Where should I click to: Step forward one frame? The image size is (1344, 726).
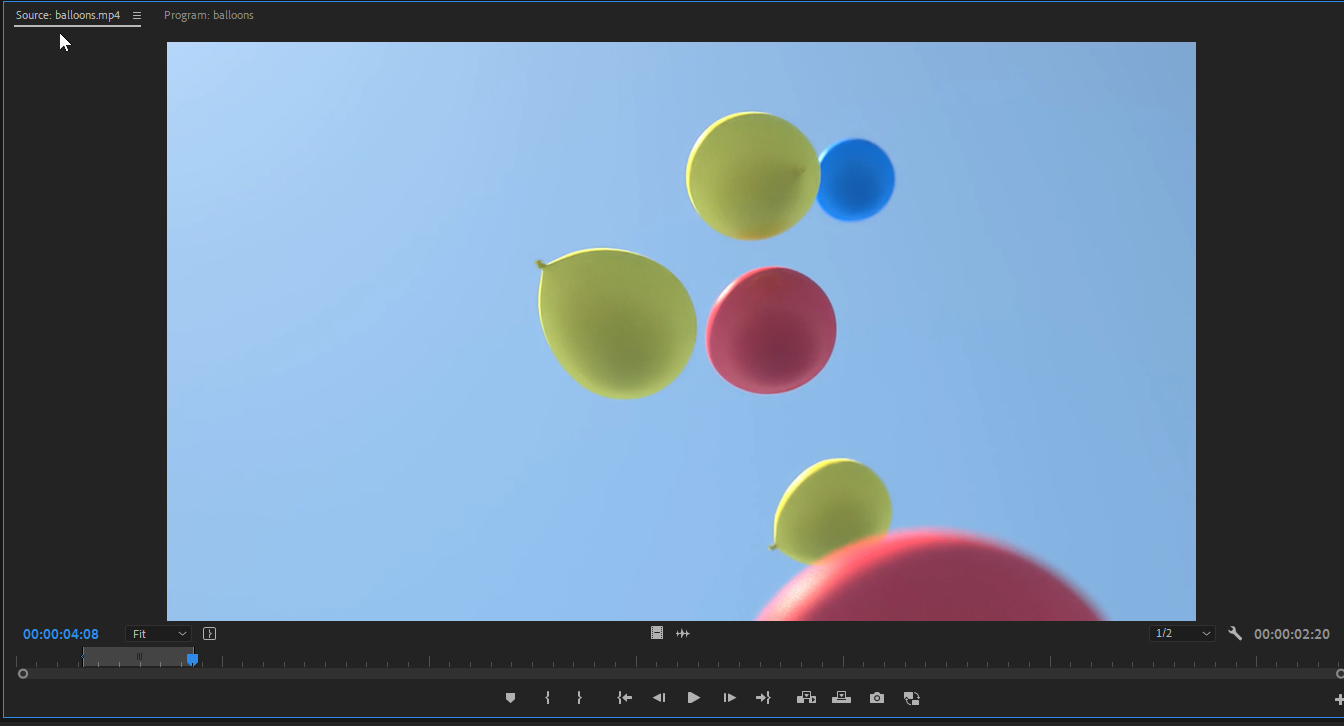[730, 698]
